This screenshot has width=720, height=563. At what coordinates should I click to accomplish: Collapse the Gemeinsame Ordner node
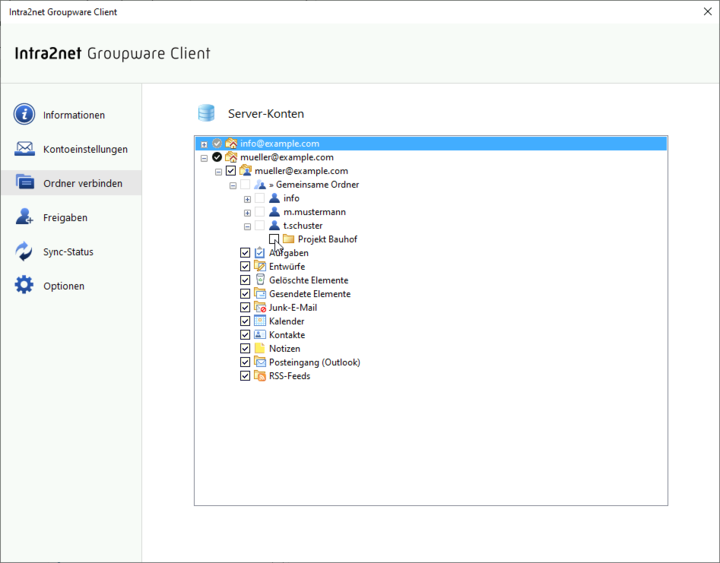point(233,186)
